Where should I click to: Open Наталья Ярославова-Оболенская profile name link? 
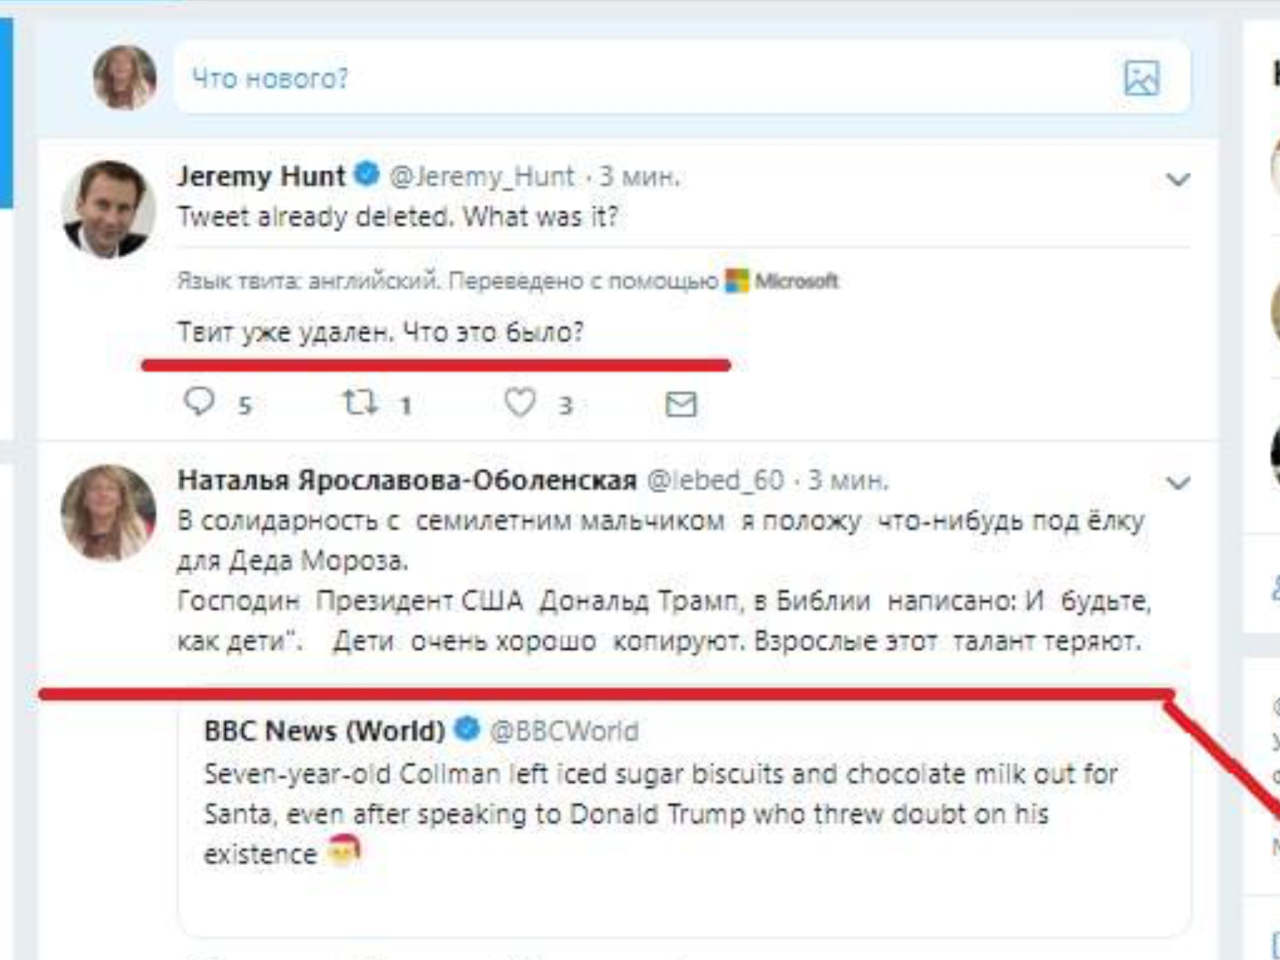(407, 481)
